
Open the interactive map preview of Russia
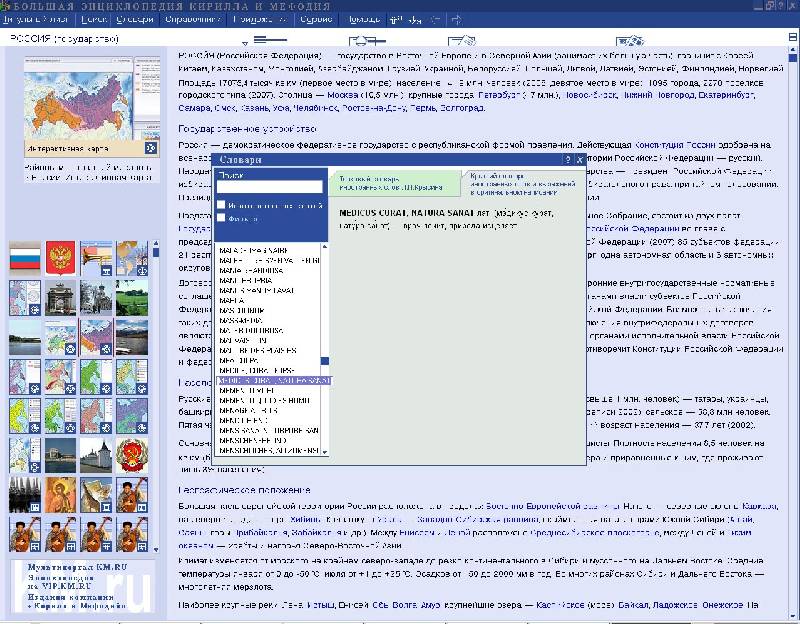click(x=92, y=105)
